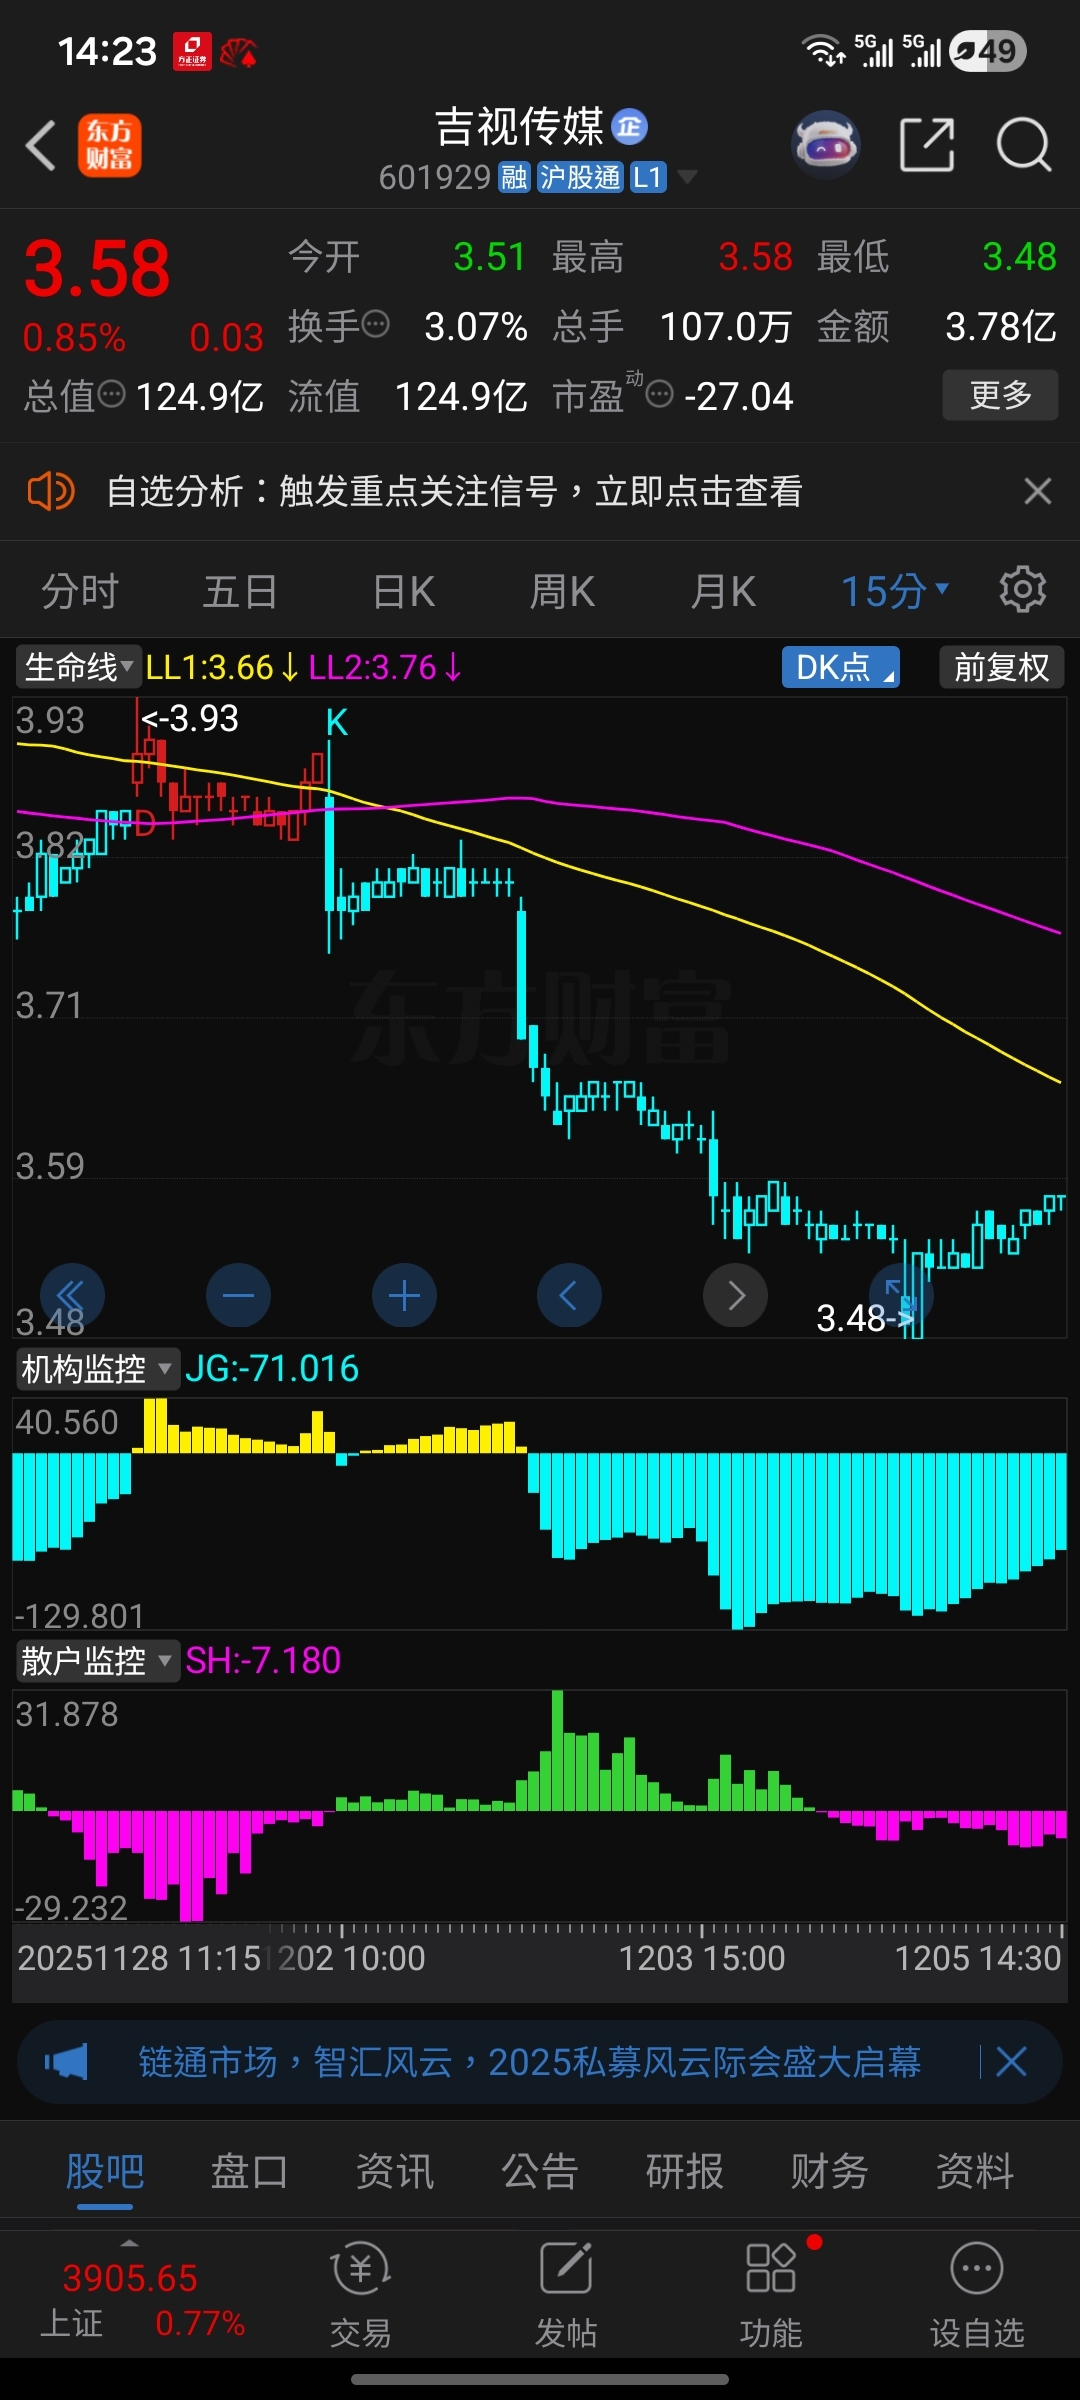Tap the K signal marker on chart
Image resolution: width=1080 pixels, height=2400 pixels.
point(337,722)
